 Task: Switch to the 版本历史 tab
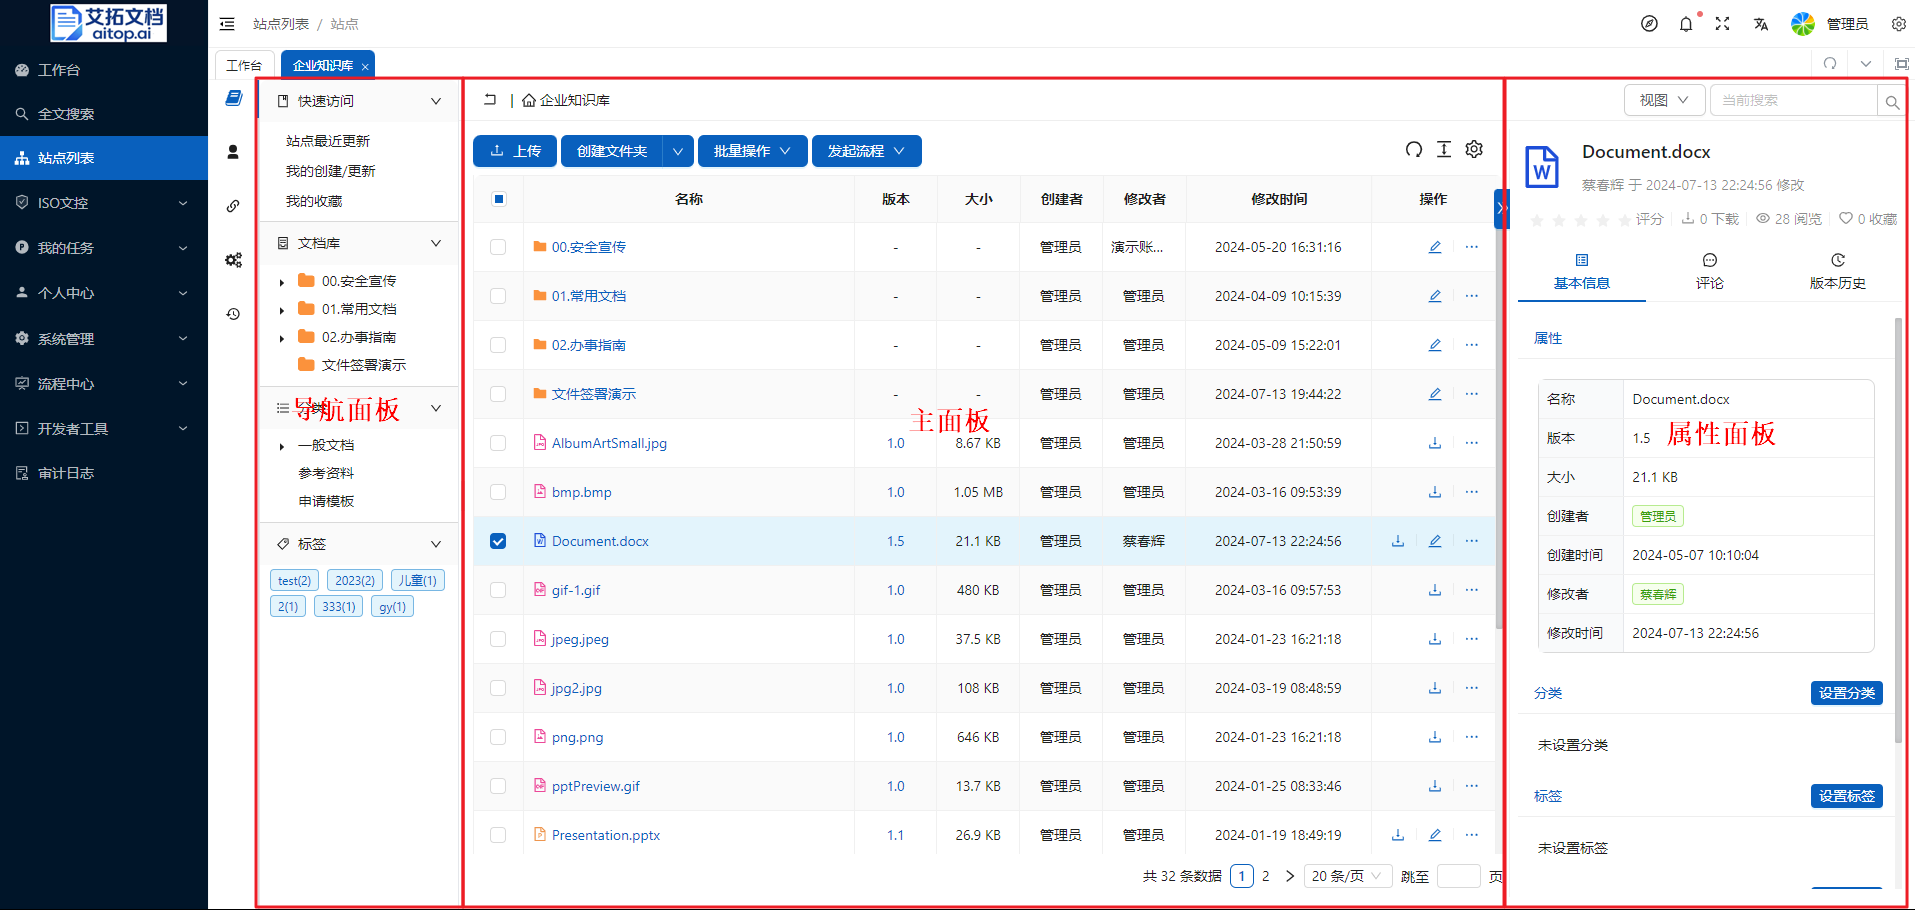[x=1837, y=271]
